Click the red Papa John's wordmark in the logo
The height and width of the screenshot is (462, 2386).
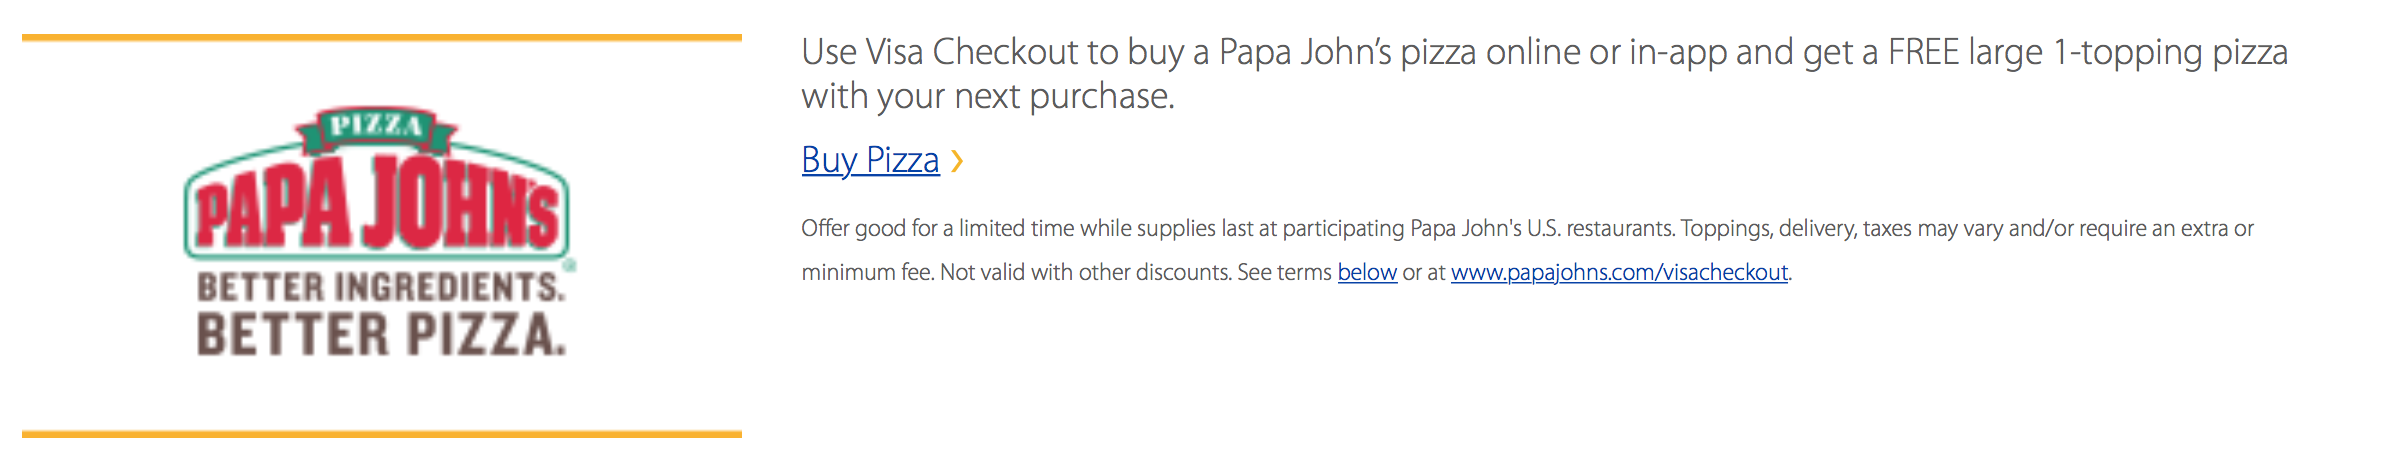point(377,203)
